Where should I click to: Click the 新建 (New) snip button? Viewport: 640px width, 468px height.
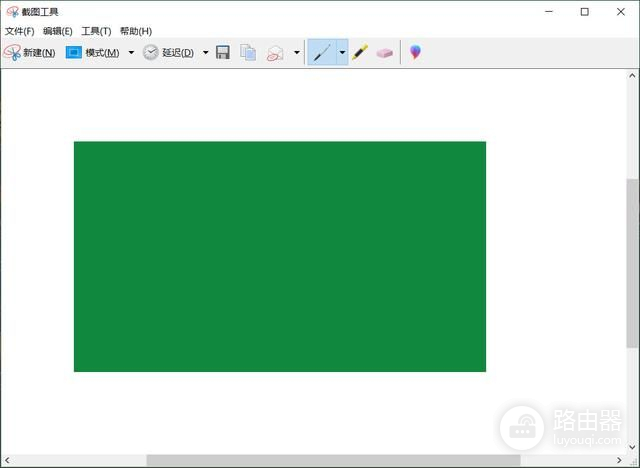tap(29, 52)
